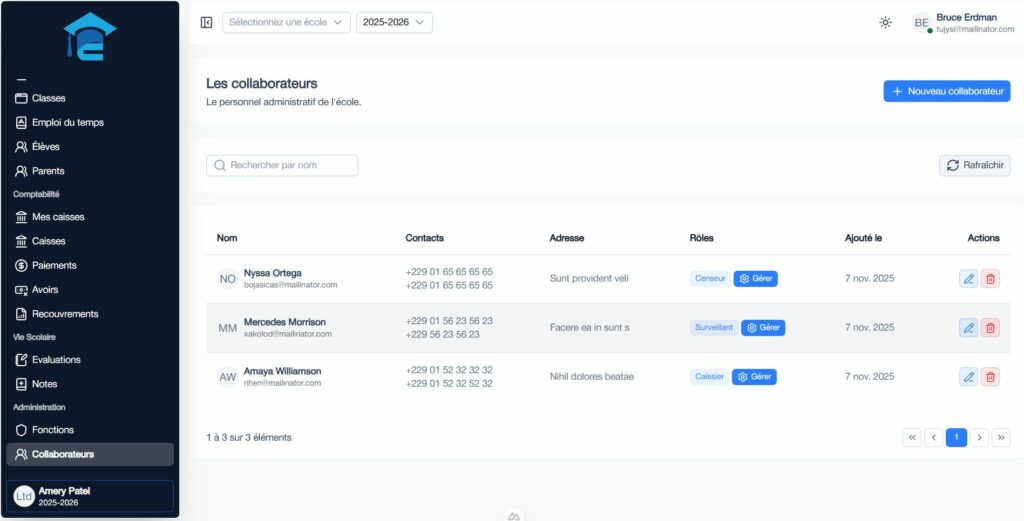Edit Mercedes Morrison with the pencil icon

point(968,327)
